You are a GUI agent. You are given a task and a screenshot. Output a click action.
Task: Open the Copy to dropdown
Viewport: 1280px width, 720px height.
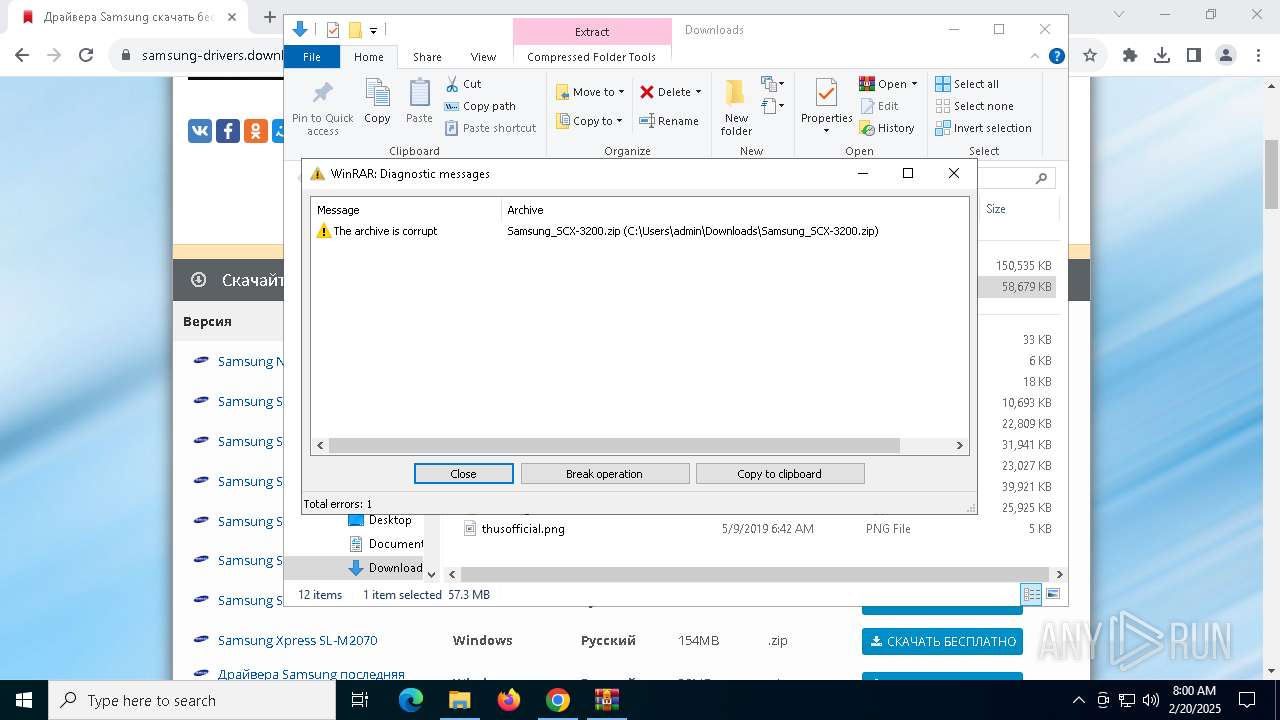click(590, 121)
